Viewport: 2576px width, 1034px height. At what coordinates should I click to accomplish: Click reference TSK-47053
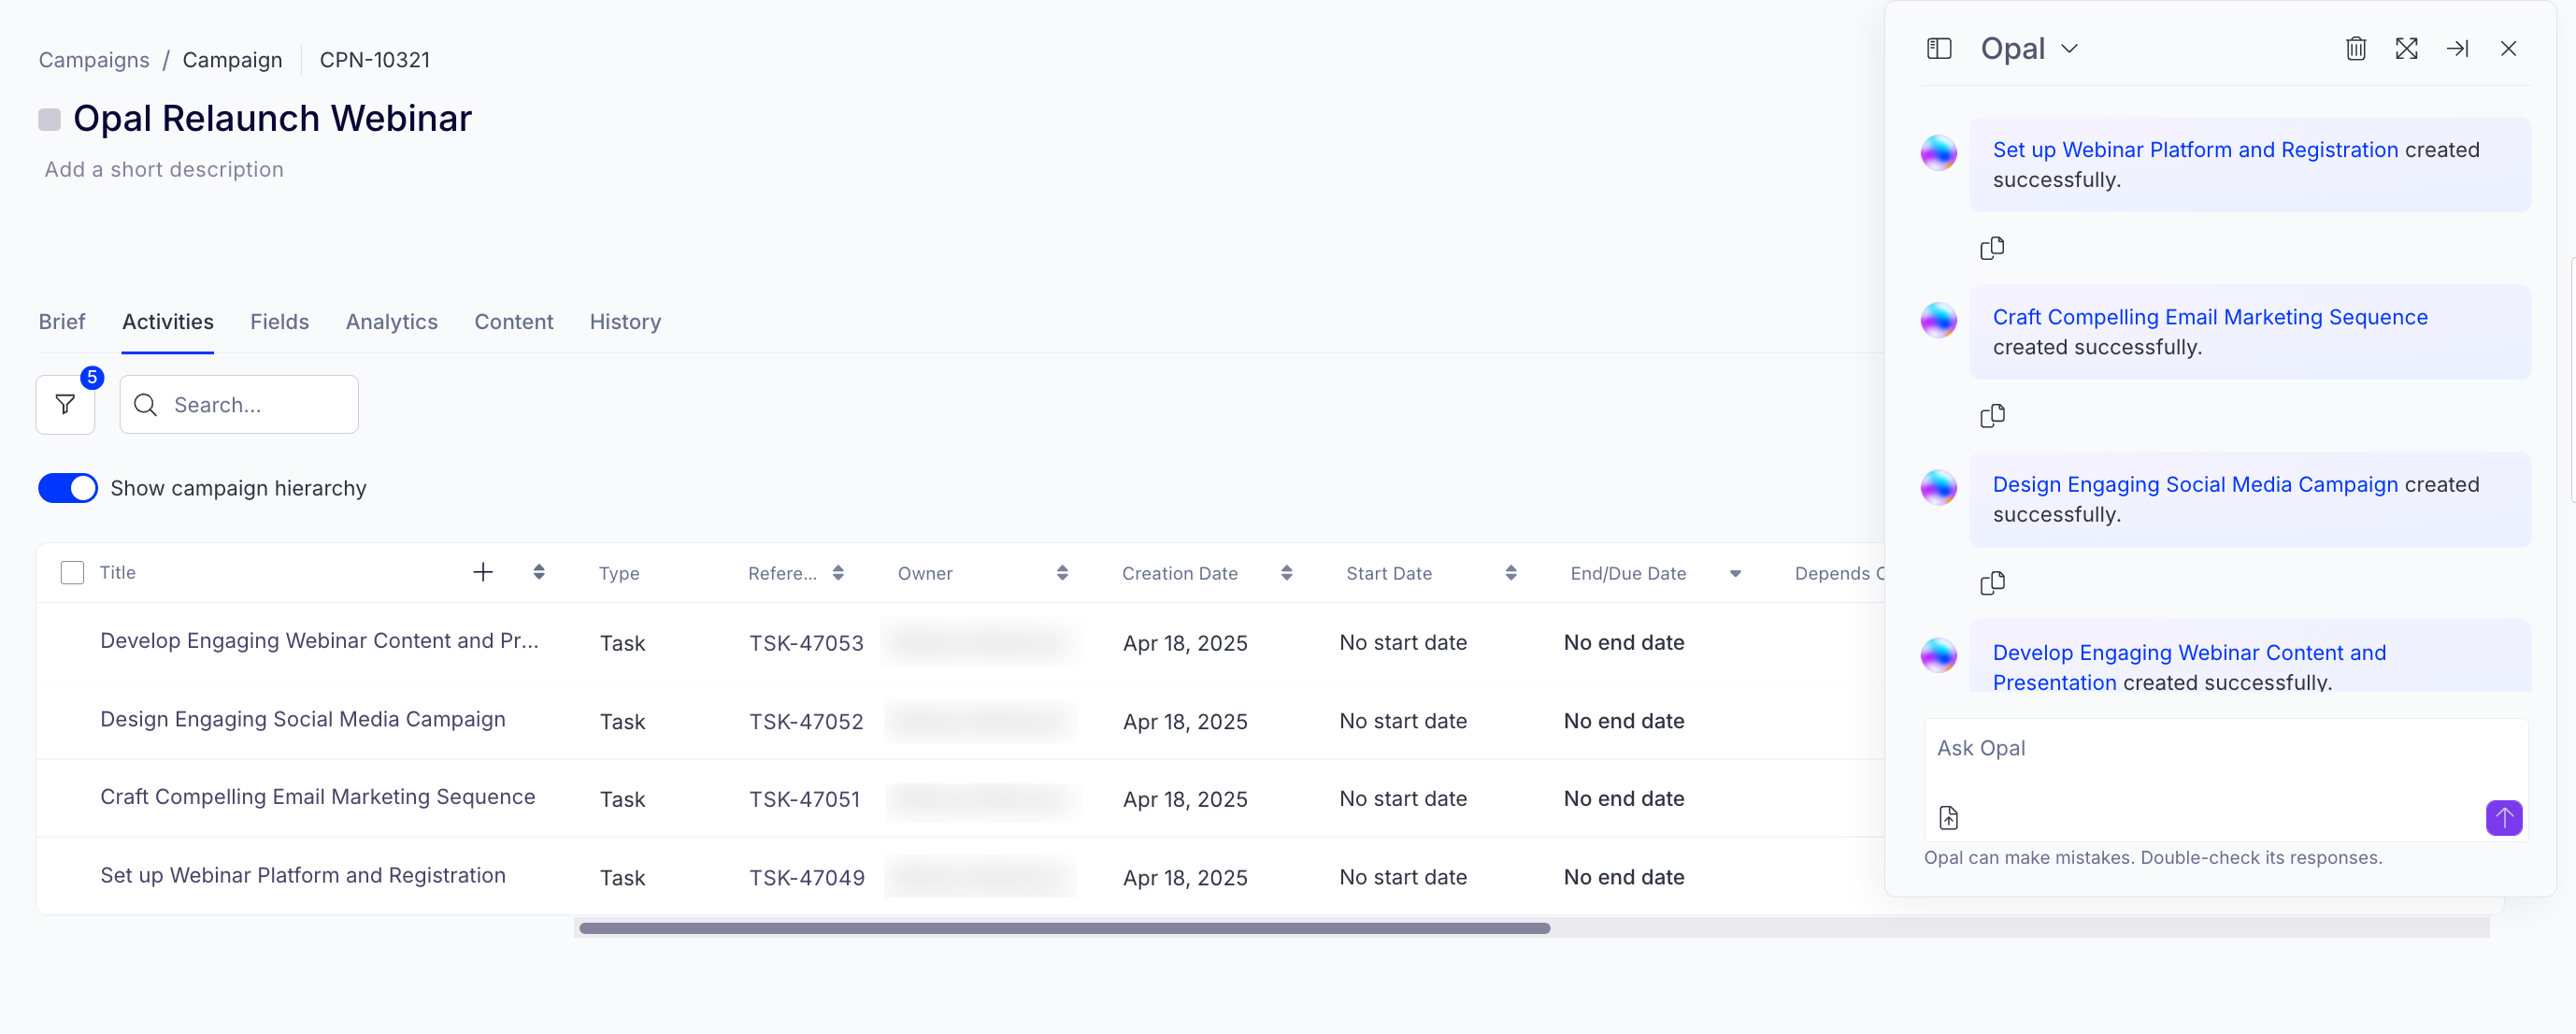click(806, 644)
